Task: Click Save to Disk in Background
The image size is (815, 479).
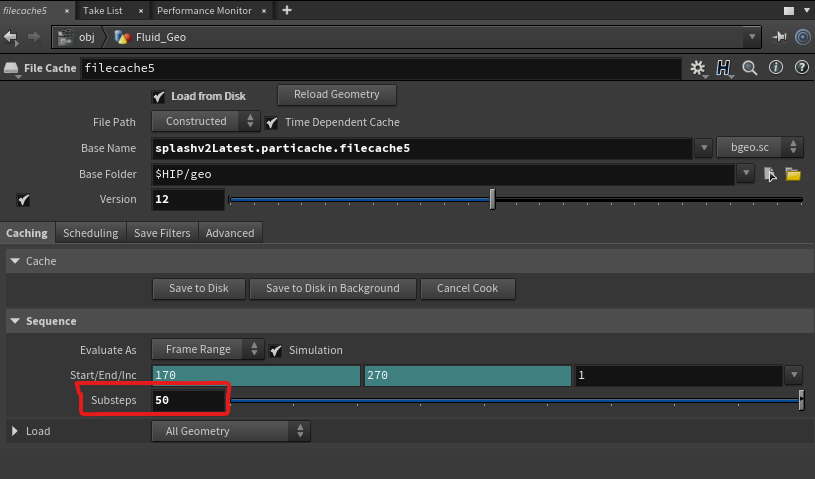Action: pos(333,288)
